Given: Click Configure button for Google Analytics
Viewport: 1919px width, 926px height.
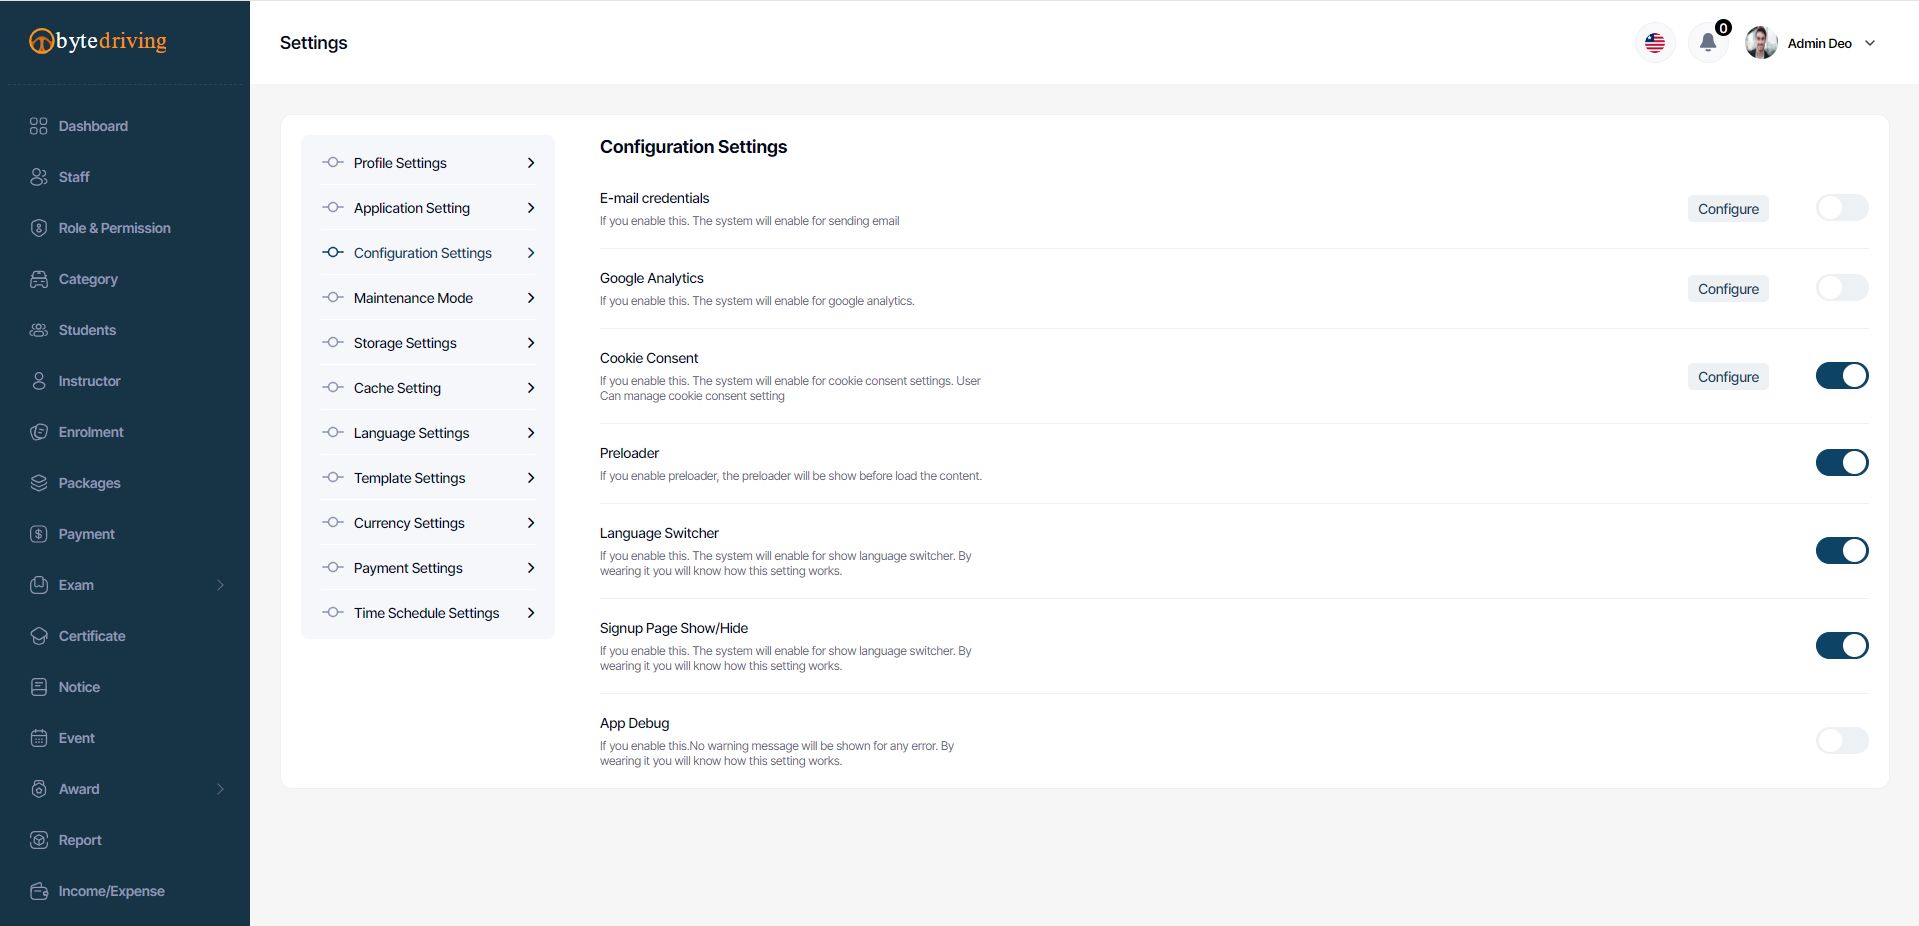Looking at the screenshot, I should point(1727,289).
